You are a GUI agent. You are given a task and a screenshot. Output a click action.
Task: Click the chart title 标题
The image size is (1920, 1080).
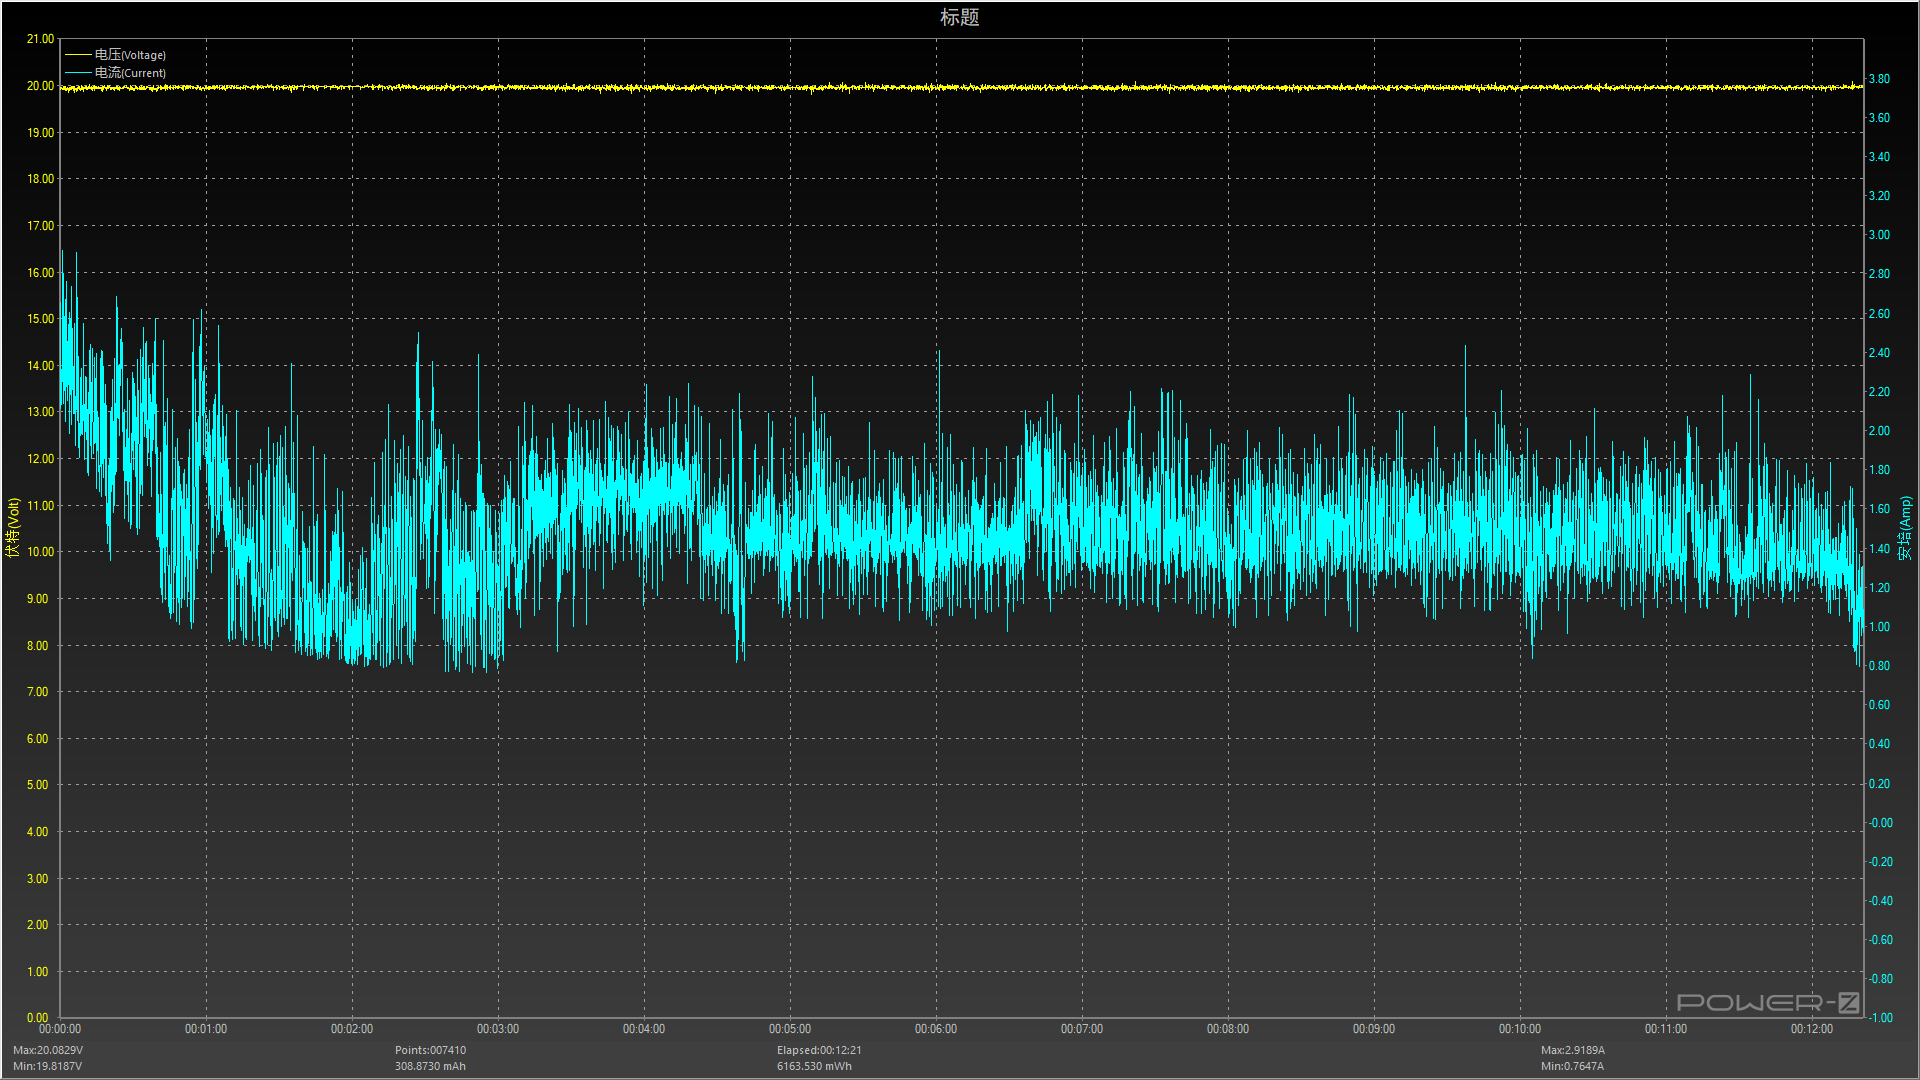(x=959, y=17)
